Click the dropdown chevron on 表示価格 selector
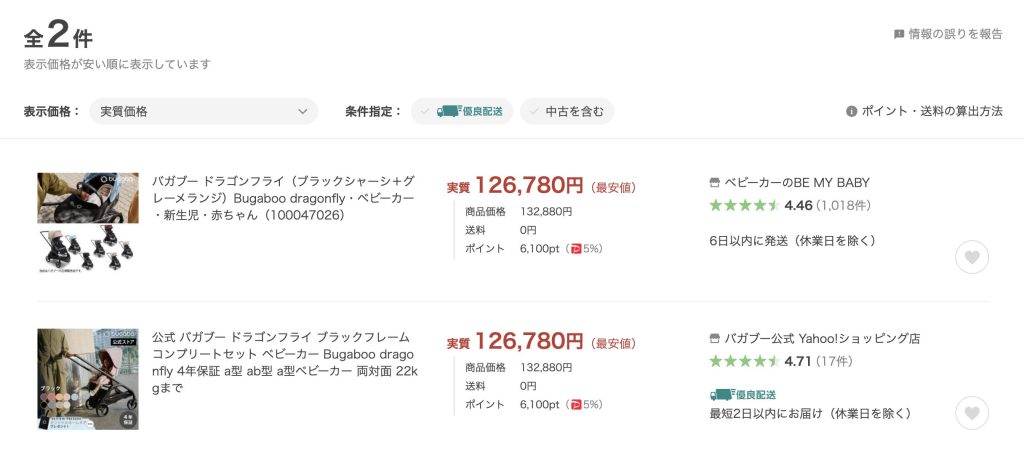 [x=302, y=112]
